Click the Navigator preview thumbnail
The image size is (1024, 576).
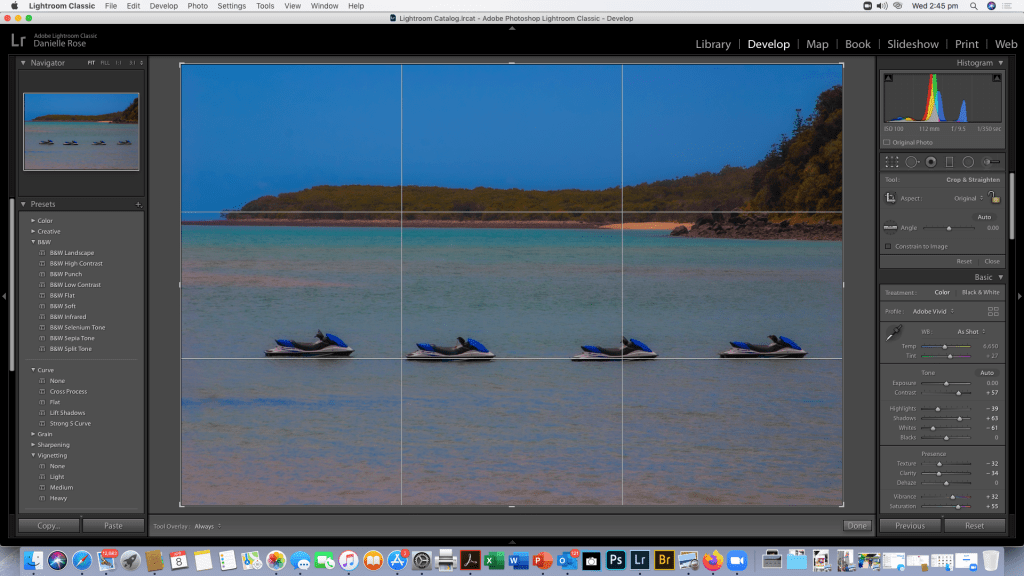click(x=81, y=132)
